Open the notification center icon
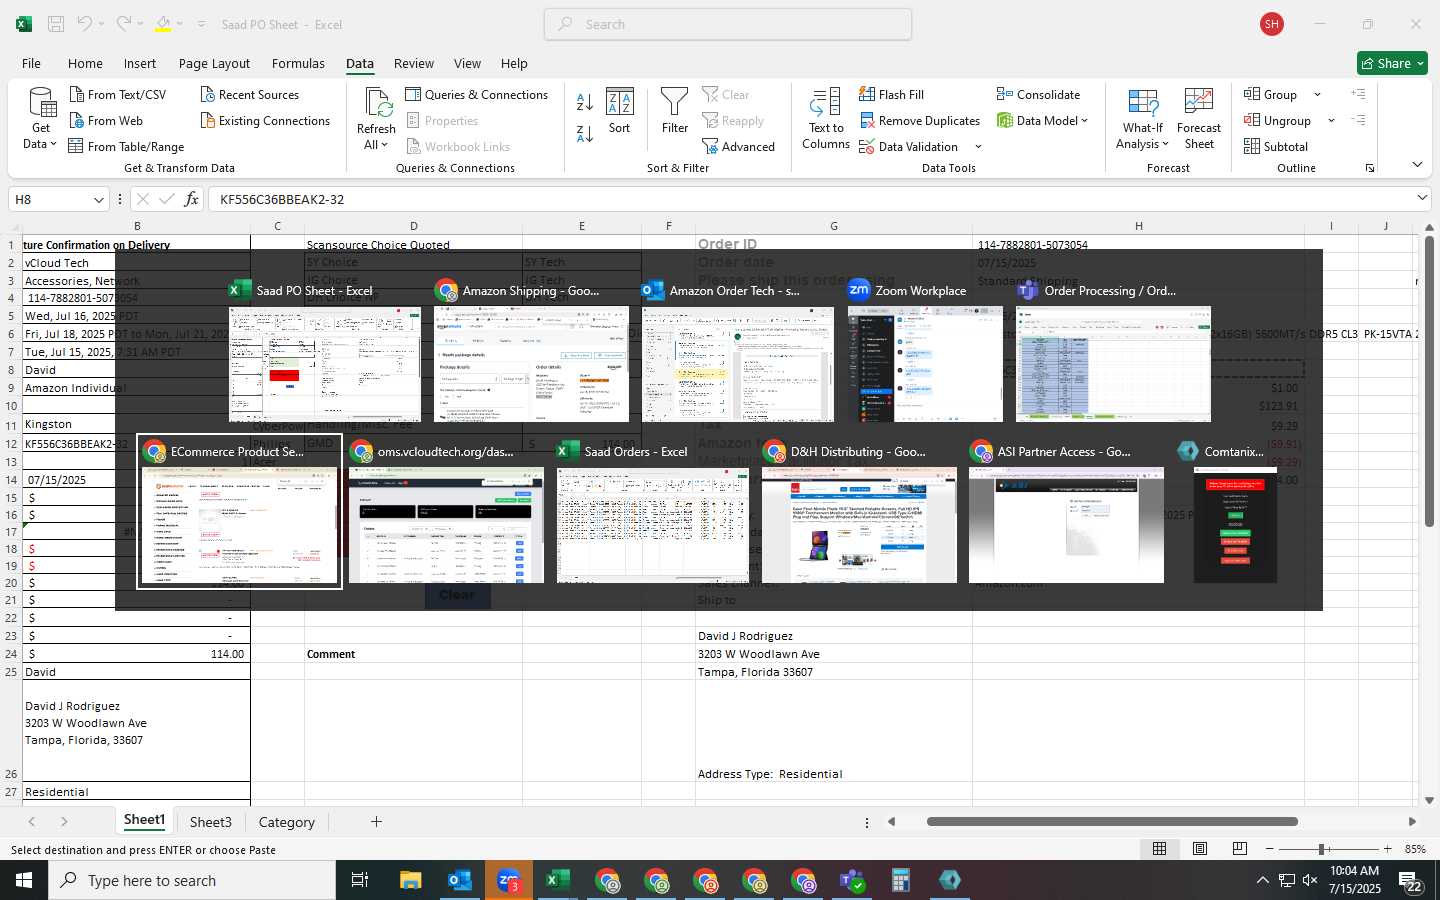1440x900 pixels. click(x=1410, y=882)
